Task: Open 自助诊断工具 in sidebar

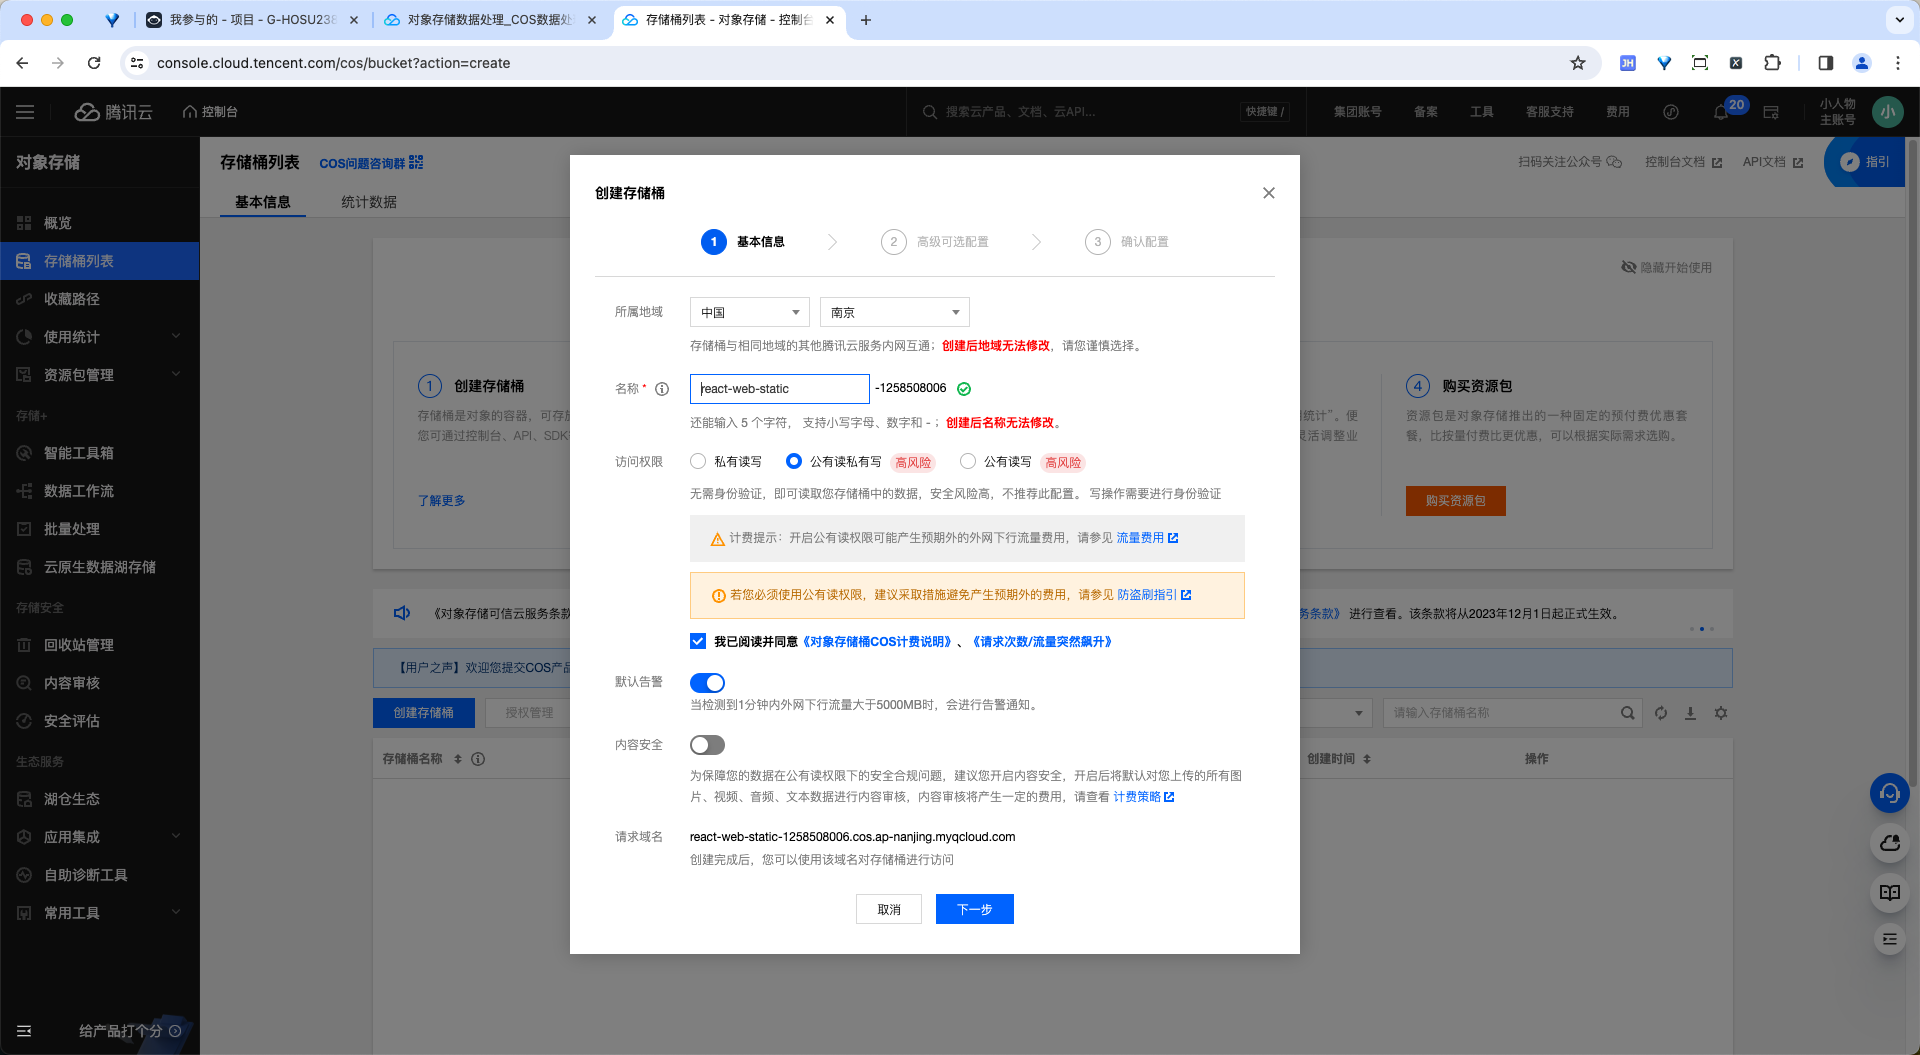Action: click(100, 875)
